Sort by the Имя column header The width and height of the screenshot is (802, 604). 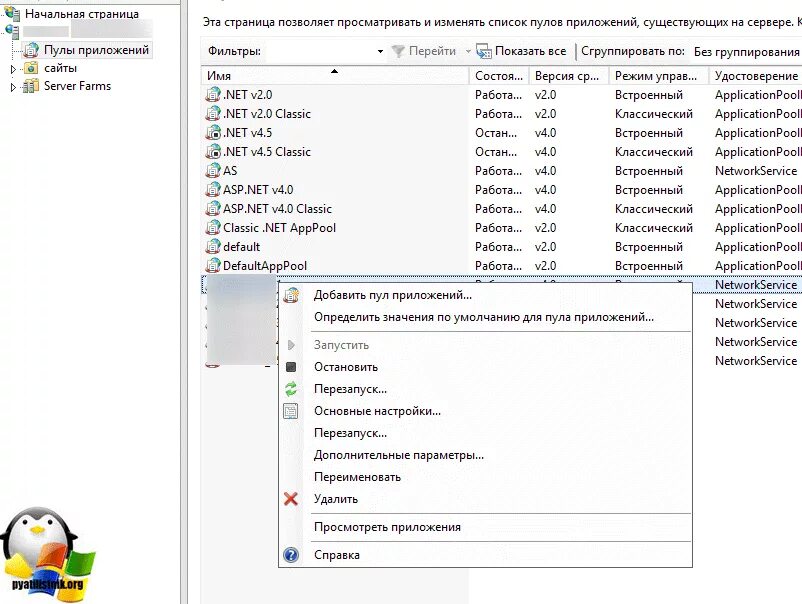[x=335, y=76]
